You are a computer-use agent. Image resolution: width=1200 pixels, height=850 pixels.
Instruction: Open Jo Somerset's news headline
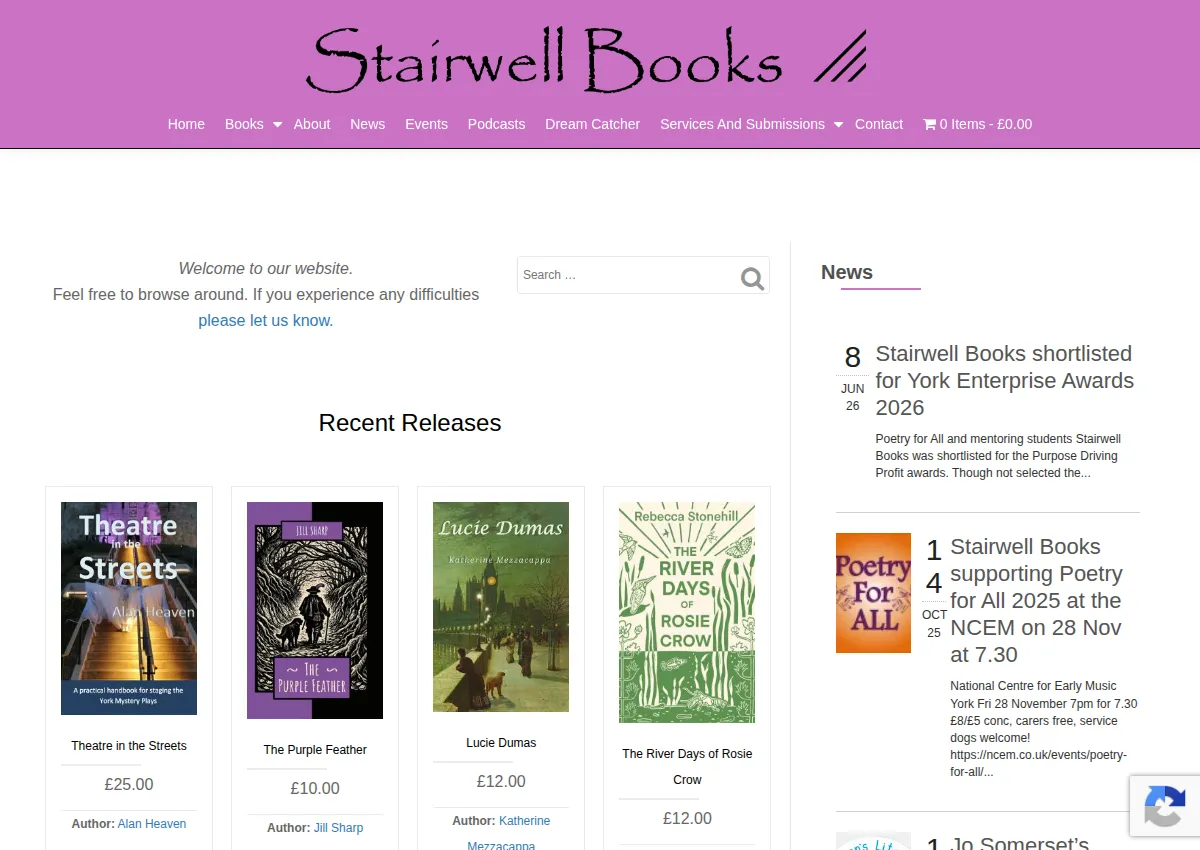(1019, 842)
